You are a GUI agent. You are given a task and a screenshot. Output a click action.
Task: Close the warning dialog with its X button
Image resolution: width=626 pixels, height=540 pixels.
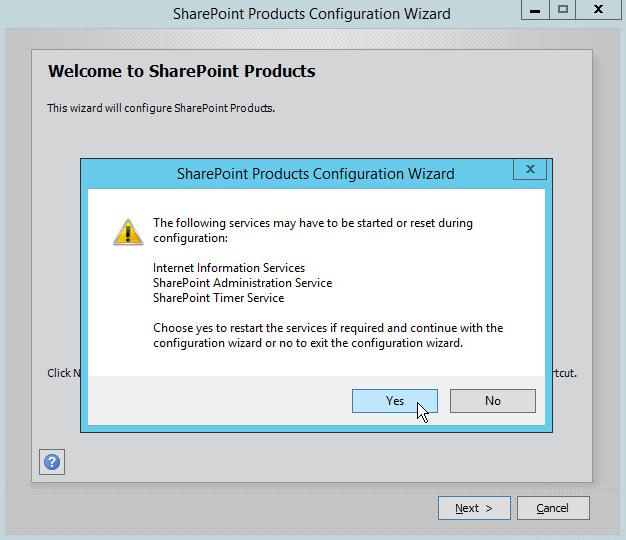529,170
